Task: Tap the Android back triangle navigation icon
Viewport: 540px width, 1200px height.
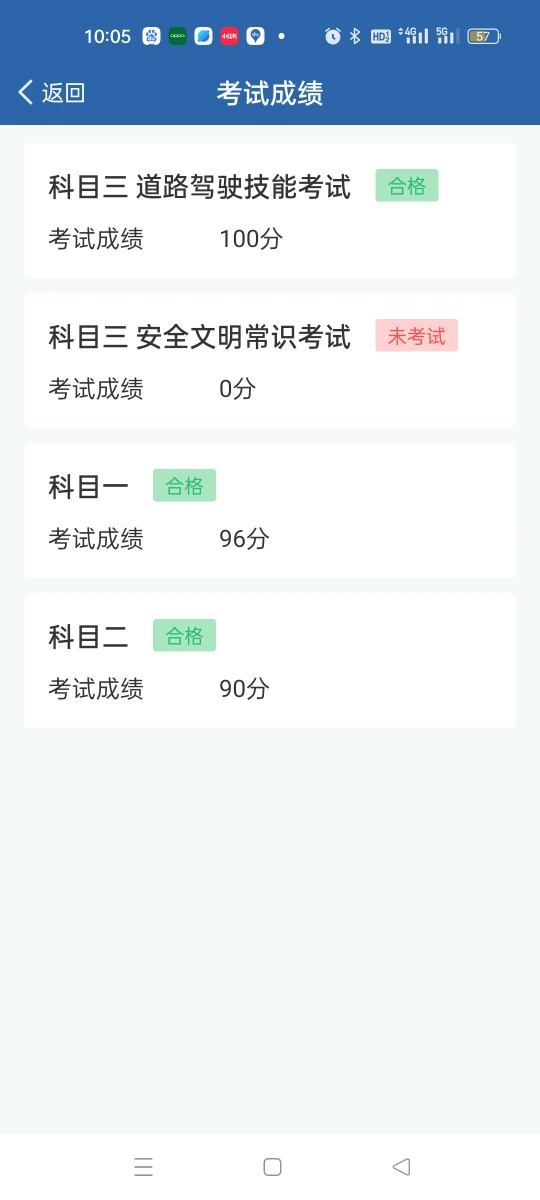Action: point(401,1166)
